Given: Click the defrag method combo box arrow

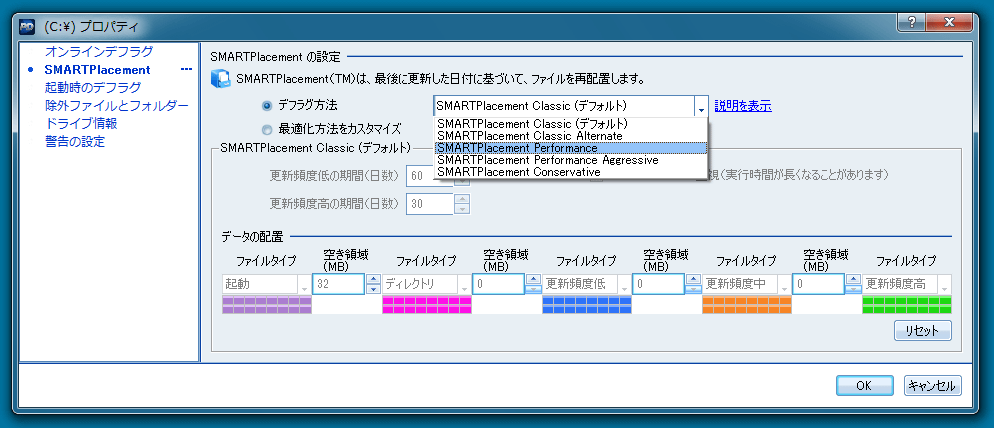Looking at the screenshot, I should pyautogui.click(x=701, y=107).
